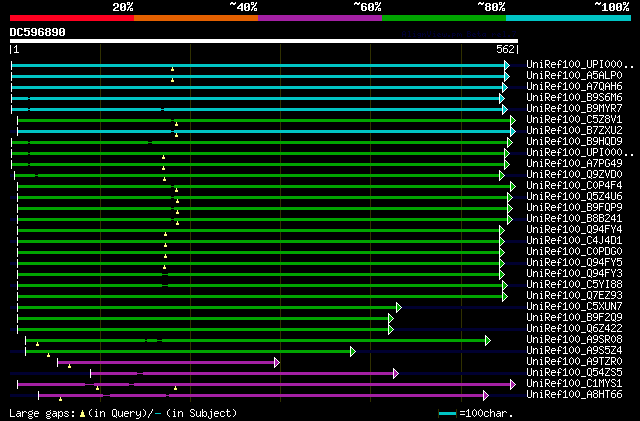Select the UniRef100_Q9ZVD0 label
The height and width of the screenshot is (421, 640).
[574, 175]
